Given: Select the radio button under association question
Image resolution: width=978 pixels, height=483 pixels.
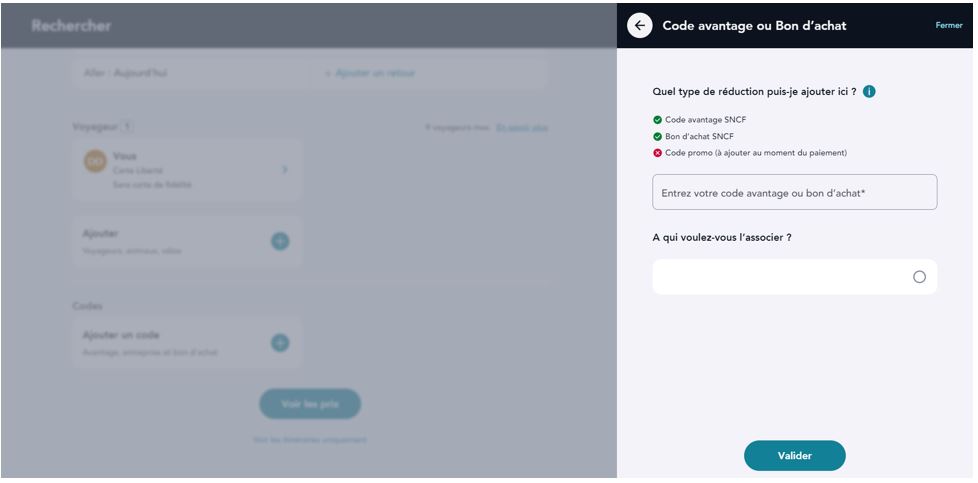Looking at the screenshot, I should 919,277.
